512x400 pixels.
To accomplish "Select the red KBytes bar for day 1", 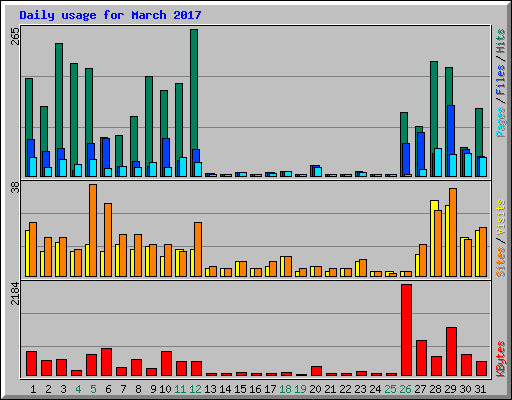I will tap(32, 363).
